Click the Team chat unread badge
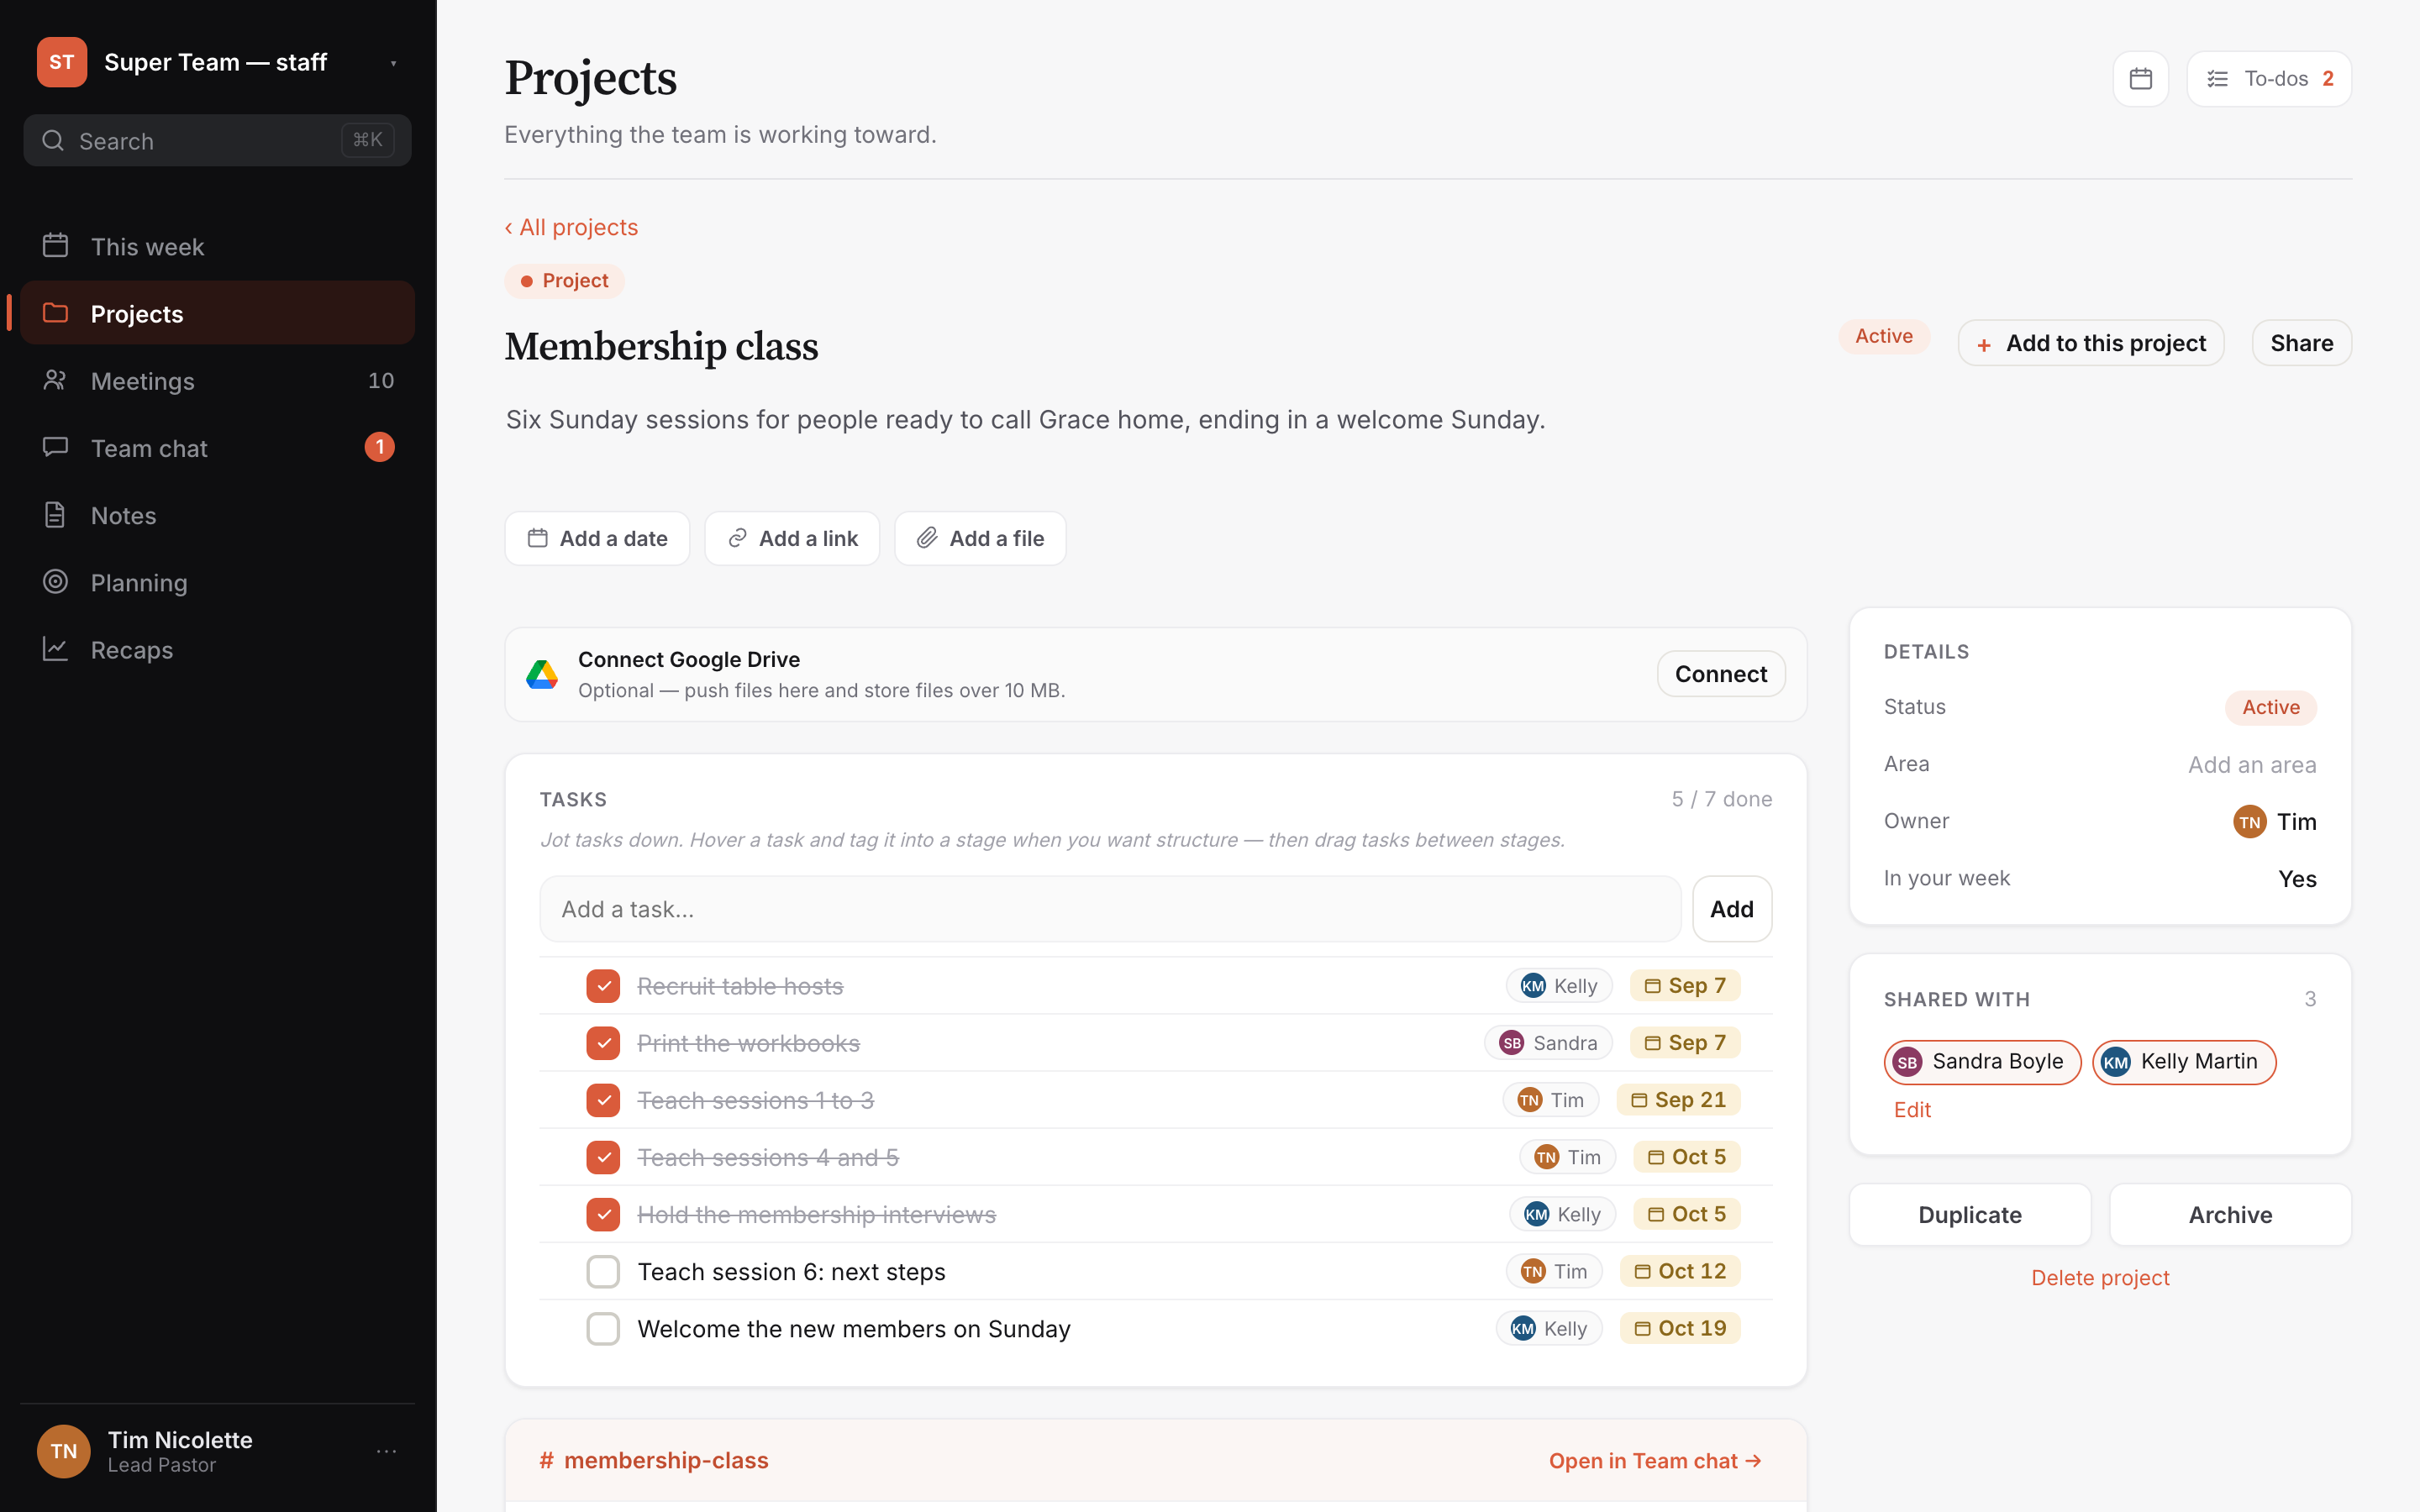Image resolution: width=2420 pixels, height=1512 pixels. [x=379, y=447]
